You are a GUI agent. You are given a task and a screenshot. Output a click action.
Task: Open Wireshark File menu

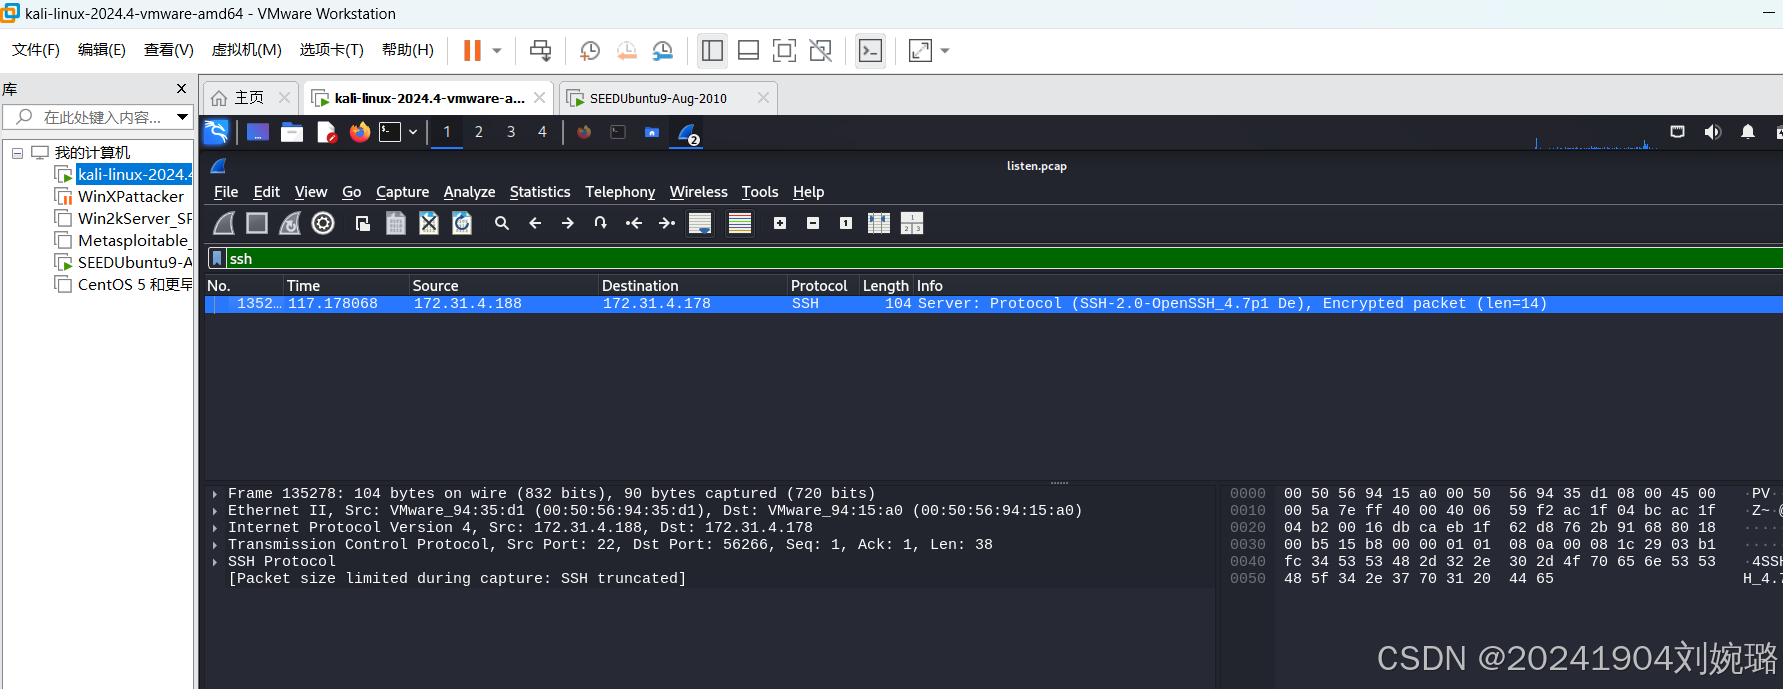pos(226,192)
